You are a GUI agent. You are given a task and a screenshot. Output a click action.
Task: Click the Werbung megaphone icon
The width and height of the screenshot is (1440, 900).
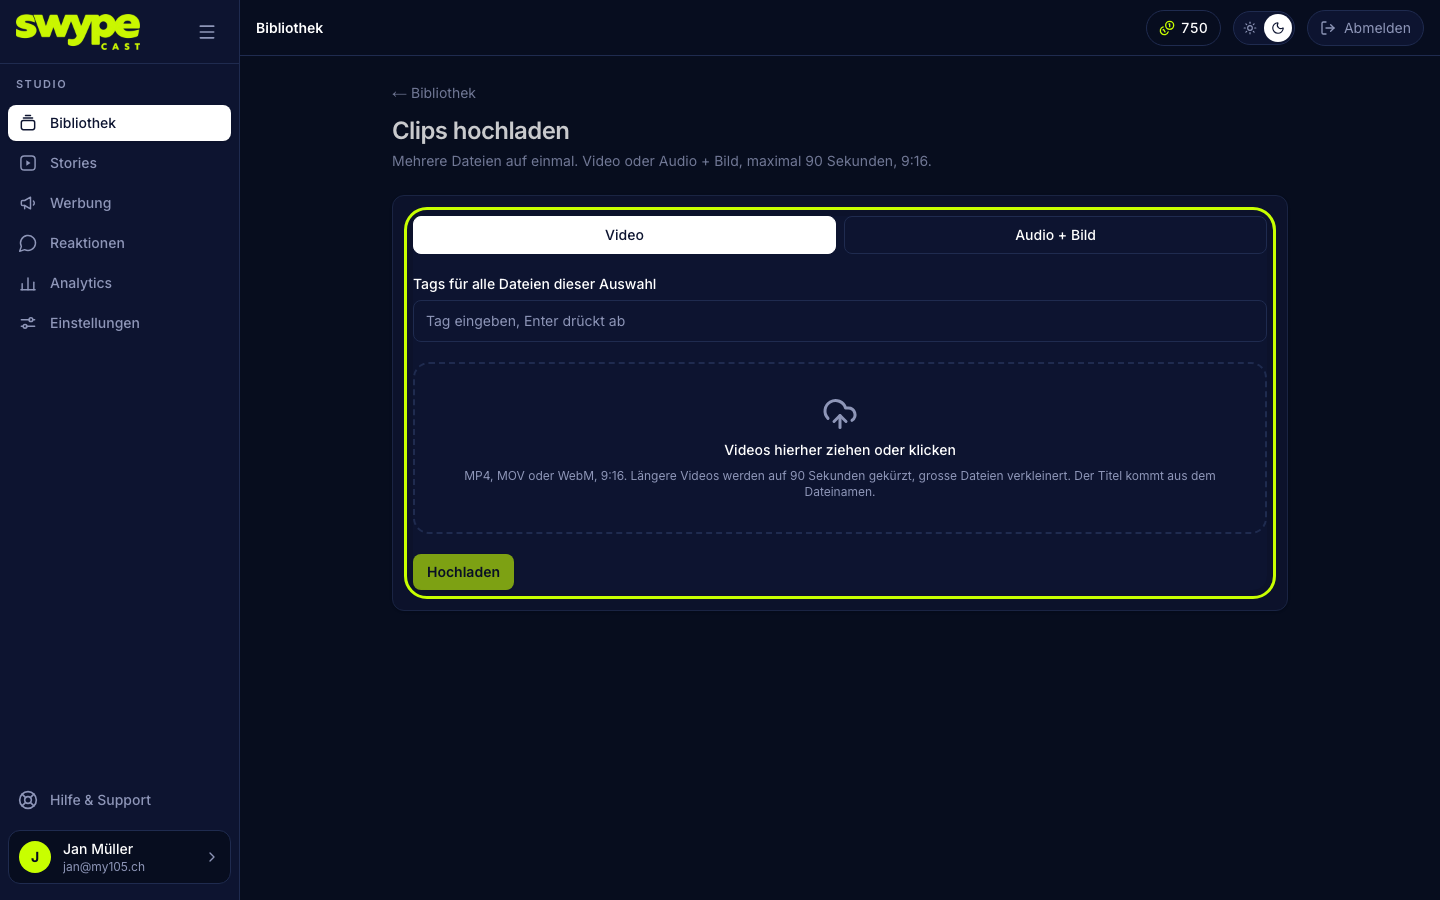coord(28,203)
